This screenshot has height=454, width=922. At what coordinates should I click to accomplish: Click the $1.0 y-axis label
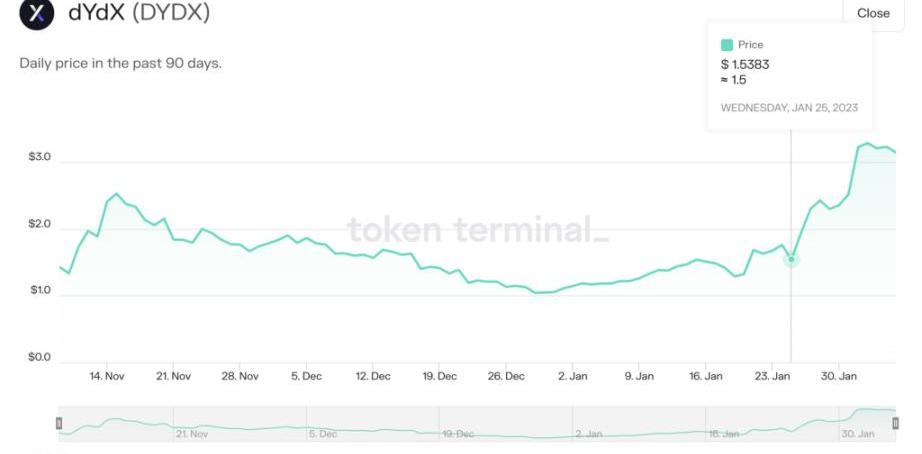click(x=40, y=290)
